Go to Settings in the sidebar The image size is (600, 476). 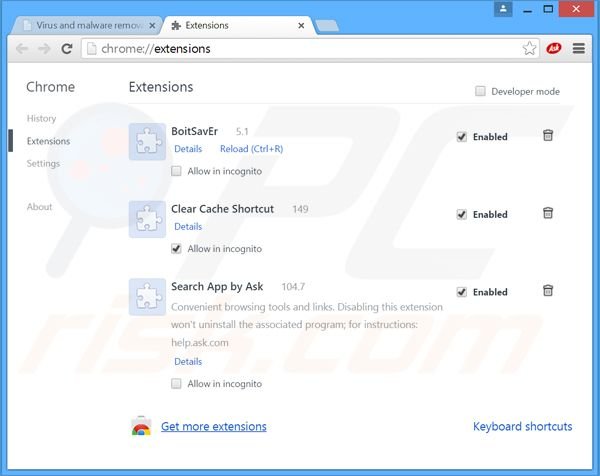point(43,163)
